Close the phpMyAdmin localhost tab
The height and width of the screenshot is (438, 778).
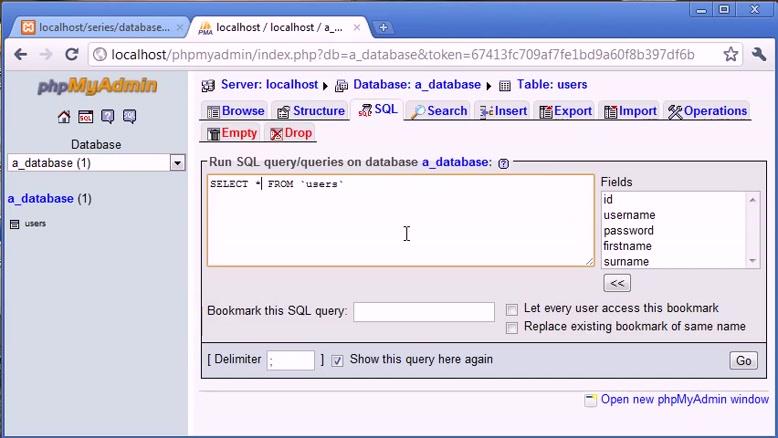pyautogui.click(x=357, y=27)
